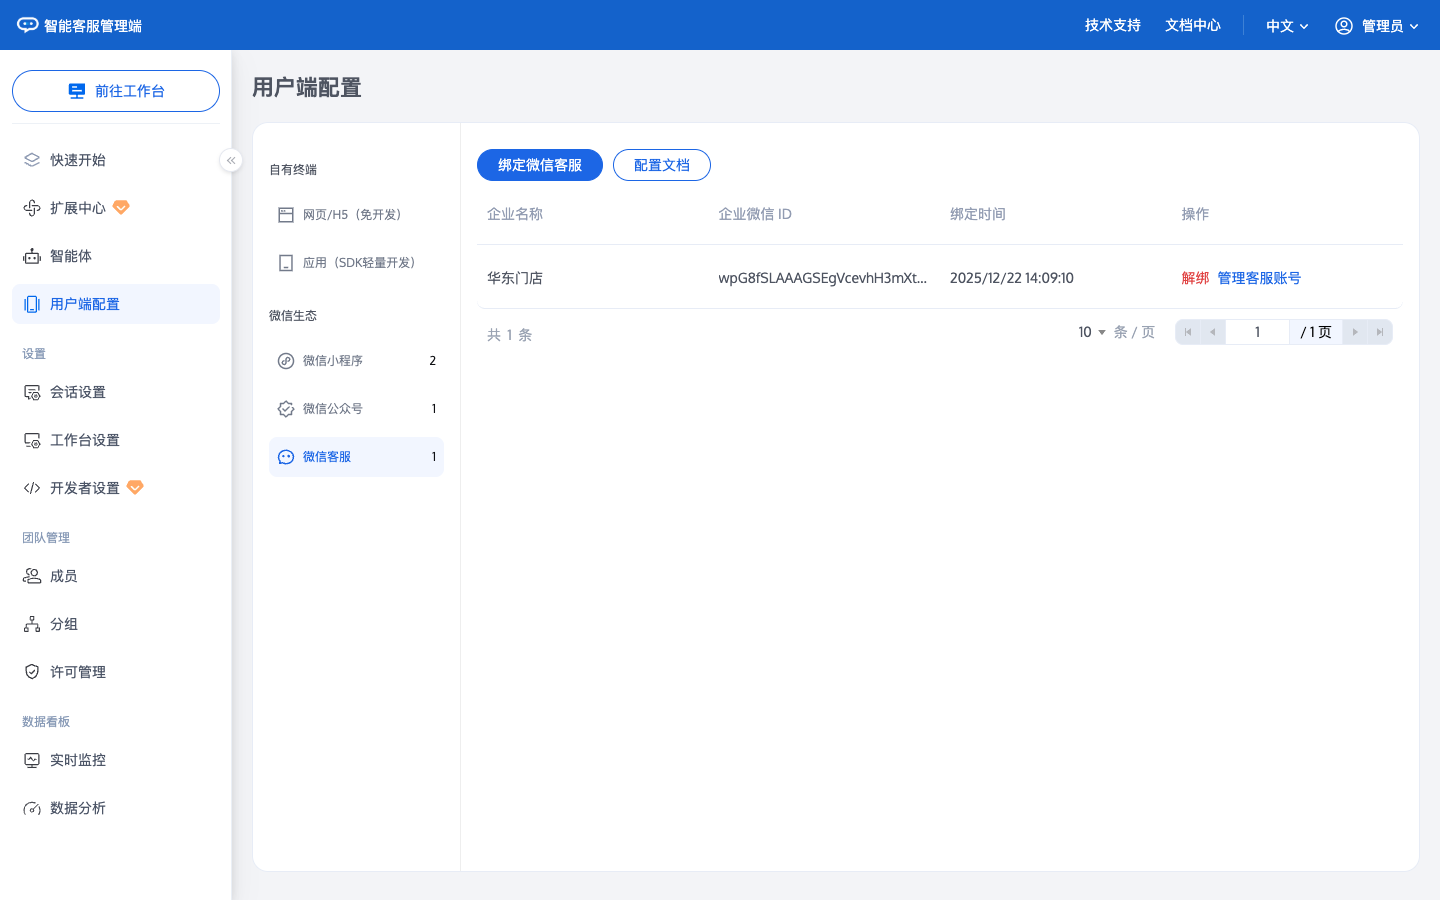This screenshot has width=1440, height=900.
Task: Click the 网页/H5 browser window icon
Action: click(x=286, y=215)
